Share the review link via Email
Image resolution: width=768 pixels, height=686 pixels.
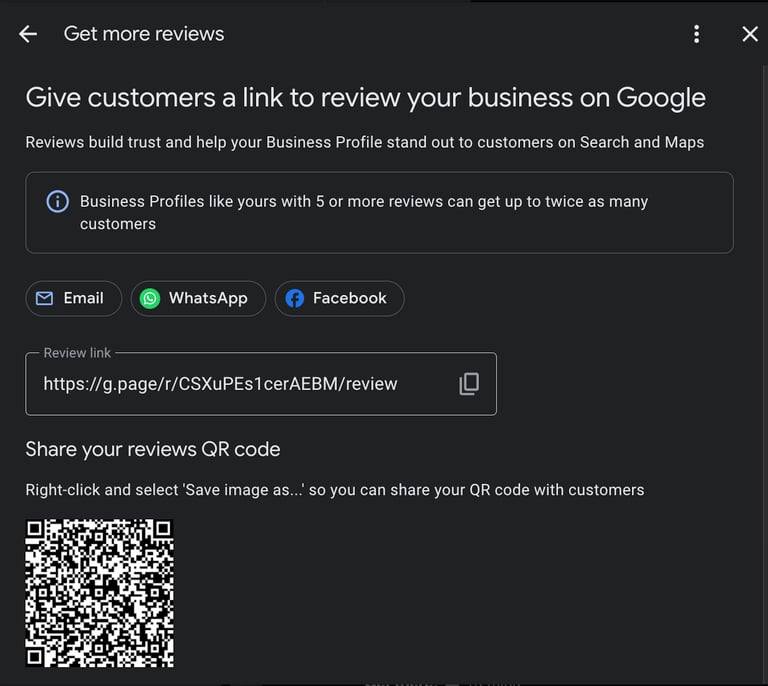pos(73,298)
